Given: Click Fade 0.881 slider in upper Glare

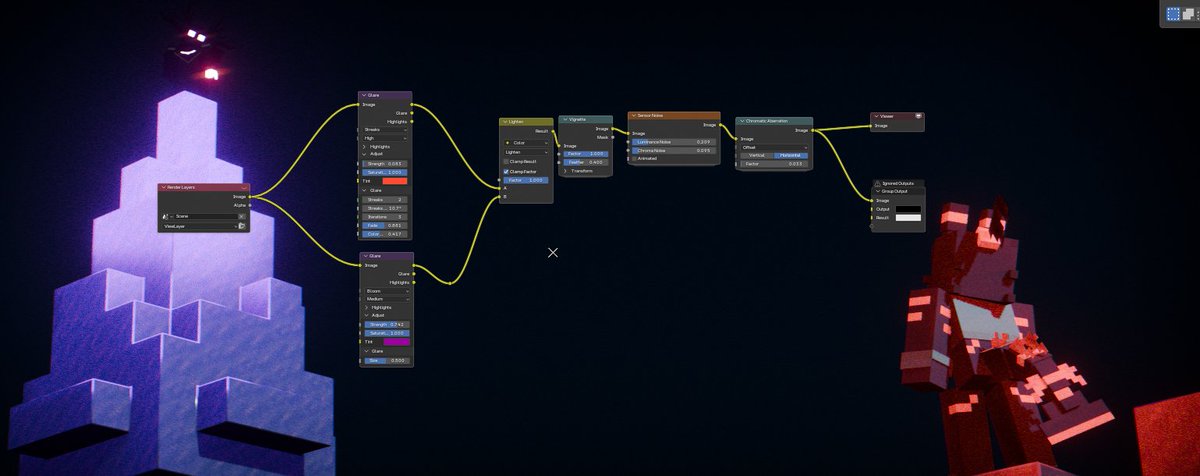Looking at the screenshot, I should (384, 225).
